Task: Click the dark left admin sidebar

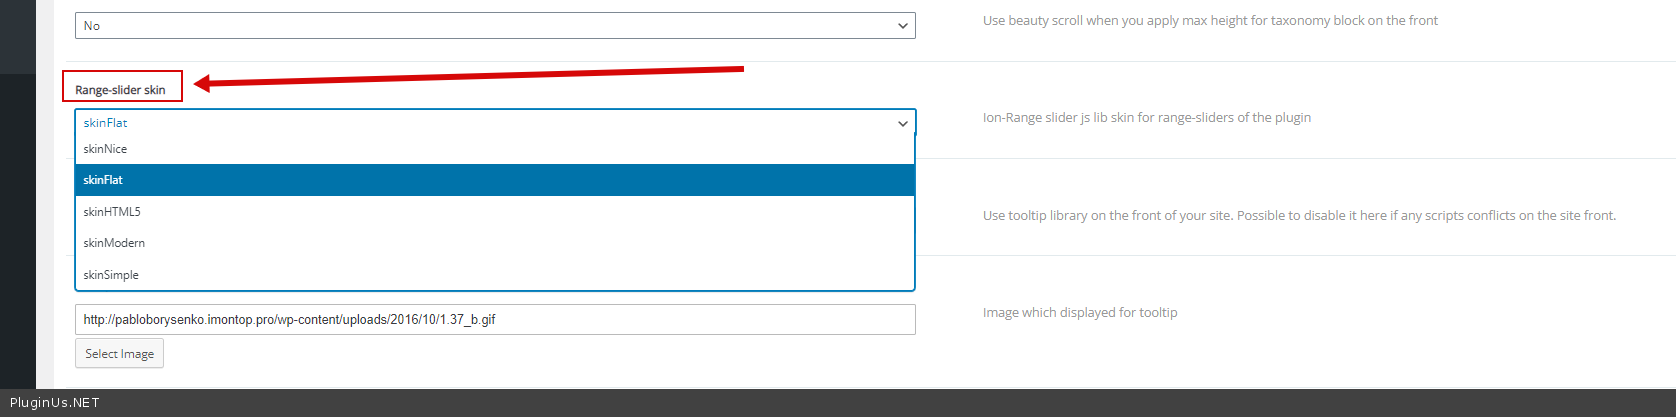Action: 18,230
